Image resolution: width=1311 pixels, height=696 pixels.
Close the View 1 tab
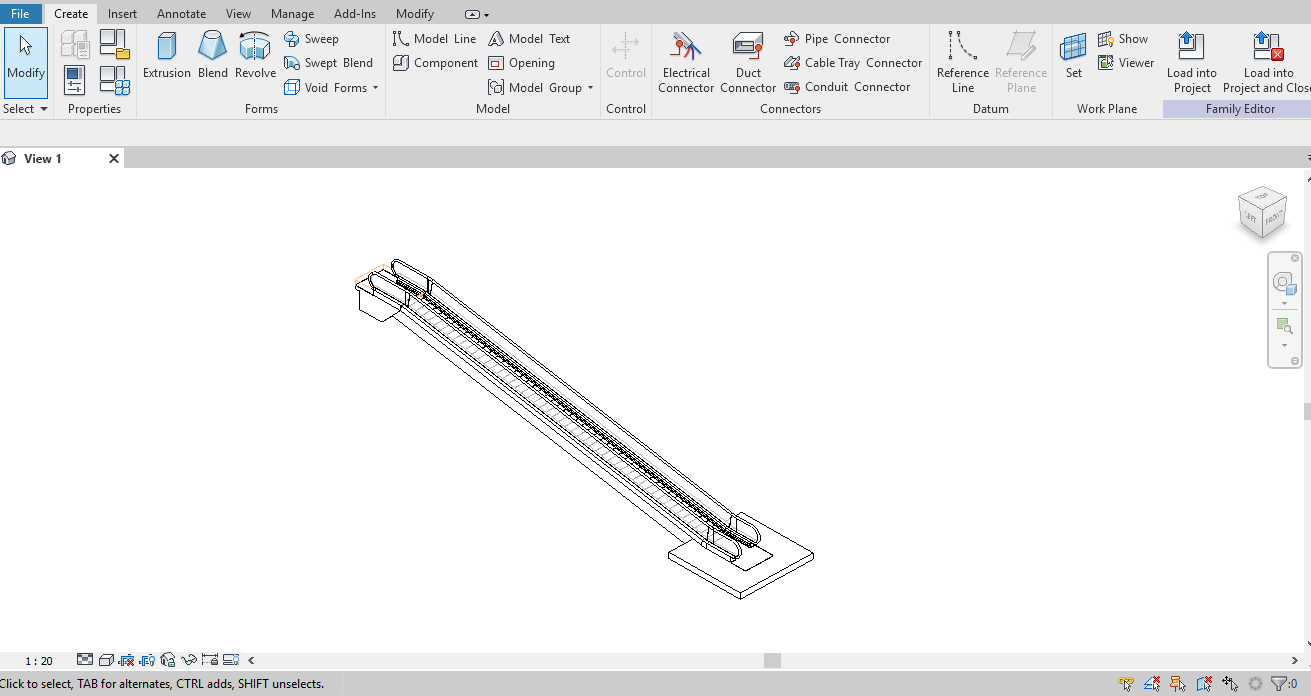pyautogui.click(x=114, y=159)
